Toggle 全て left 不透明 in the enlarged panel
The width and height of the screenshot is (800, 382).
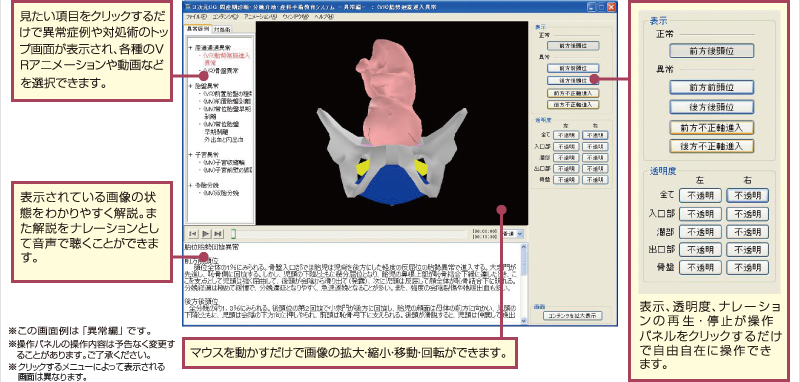[701, 195]
